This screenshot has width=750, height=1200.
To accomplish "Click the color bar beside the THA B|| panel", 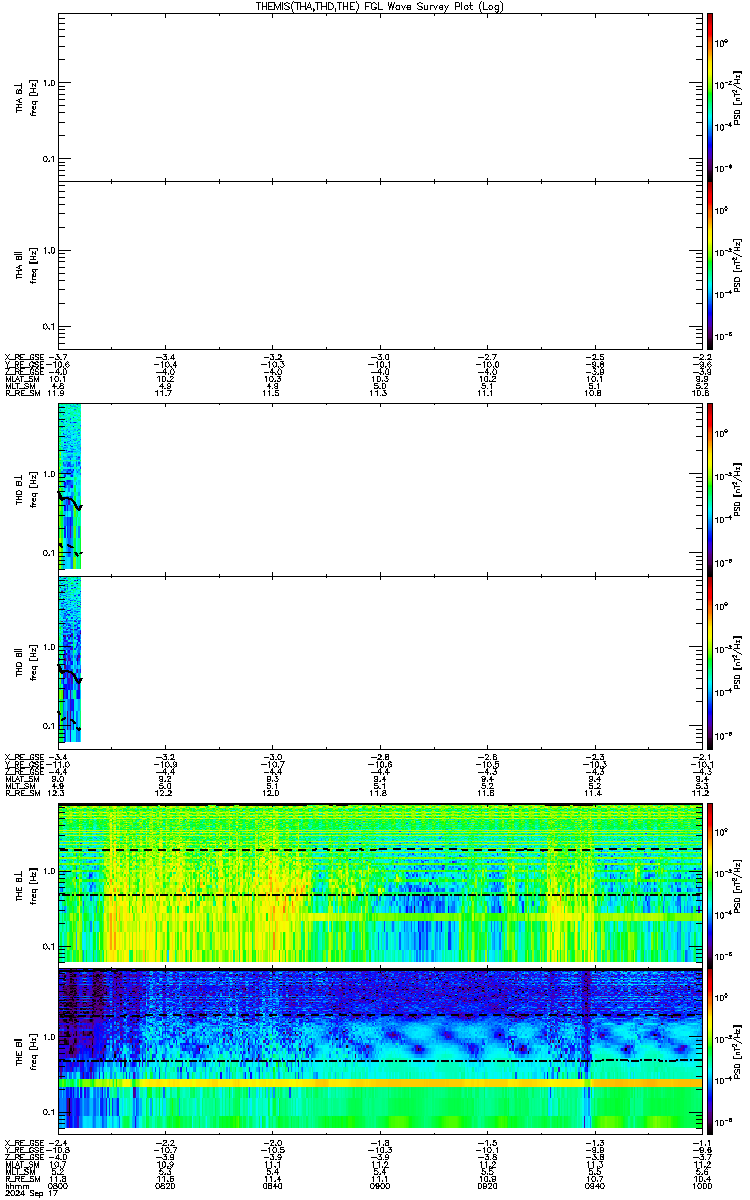I will (709, 265).
